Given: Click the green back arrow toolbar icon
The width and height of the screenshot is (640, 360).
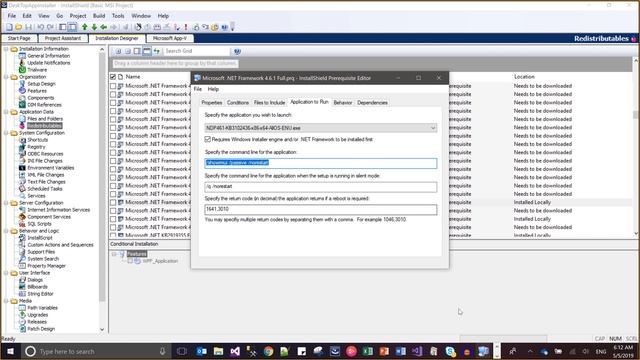Looking at the screenshot, I should [x=104, y=27].
